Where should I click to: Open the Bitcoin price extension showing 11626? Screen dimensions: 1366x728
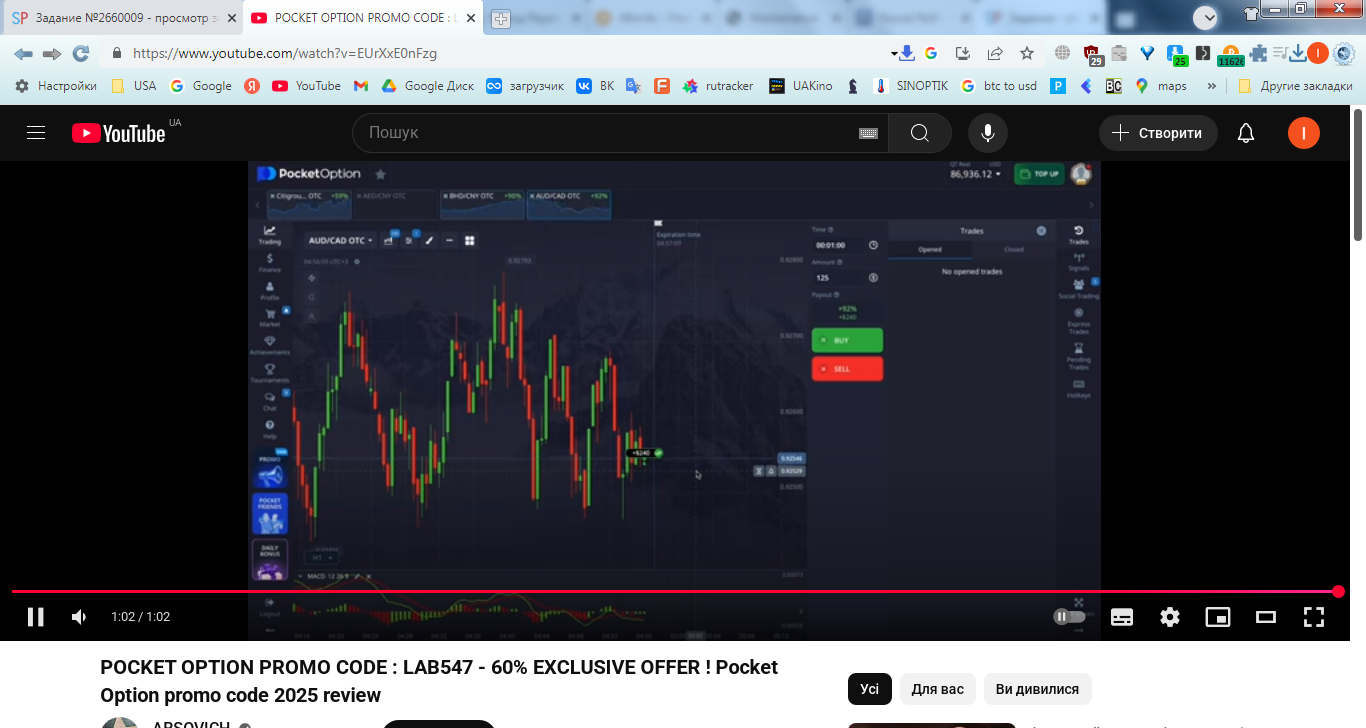point(1230,55)
